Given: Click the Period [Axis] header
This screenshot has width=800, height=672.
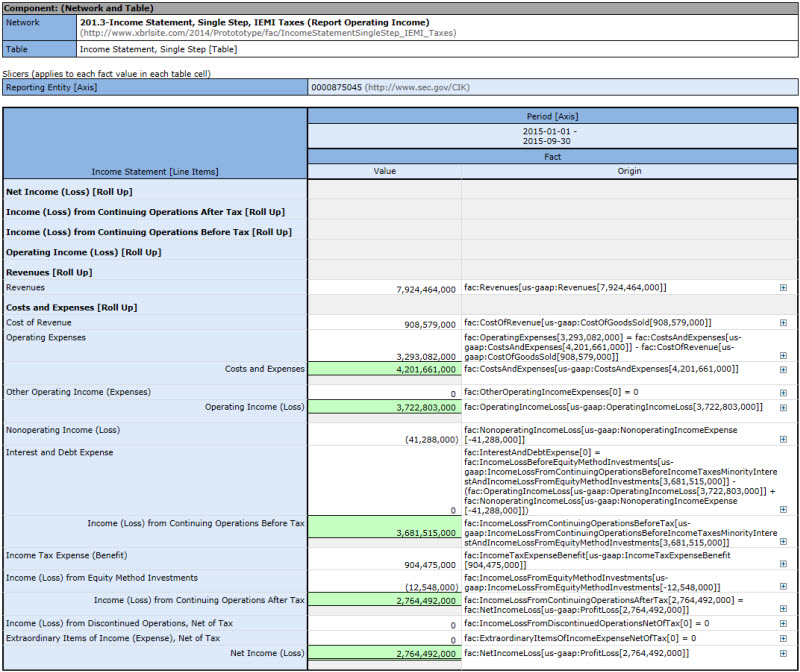Looking at the screenshot, I should coord(553,116).
